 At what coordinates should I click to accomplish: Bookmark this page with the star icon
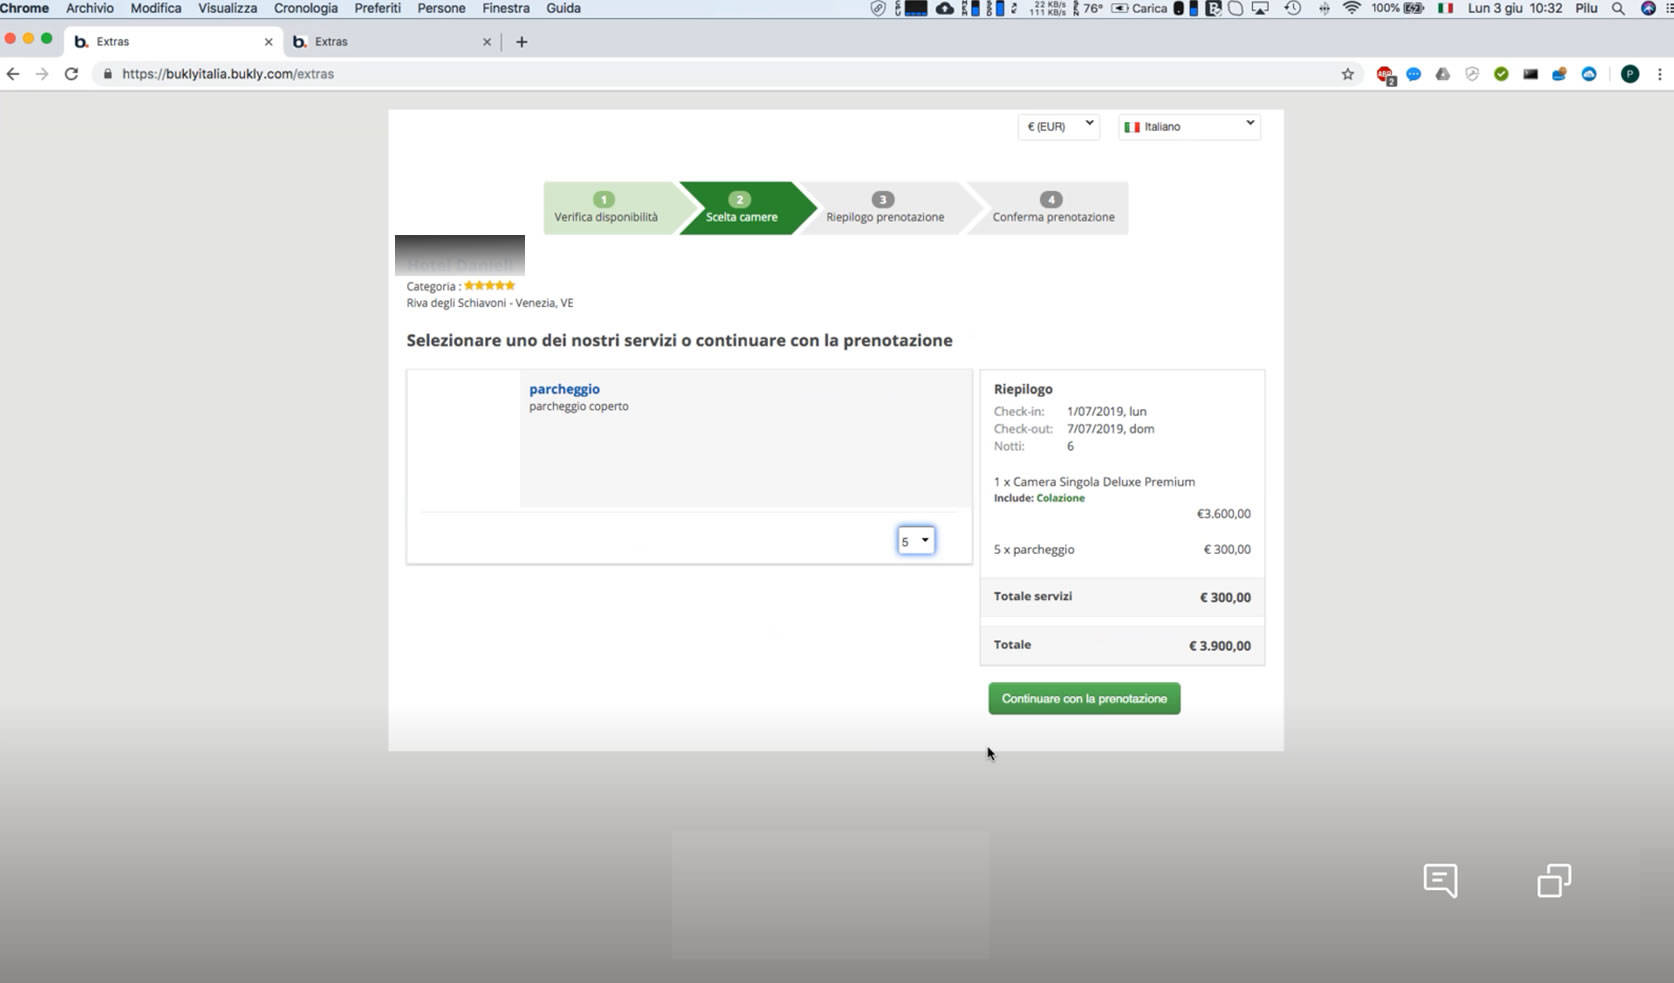[x=1347, y=74]
